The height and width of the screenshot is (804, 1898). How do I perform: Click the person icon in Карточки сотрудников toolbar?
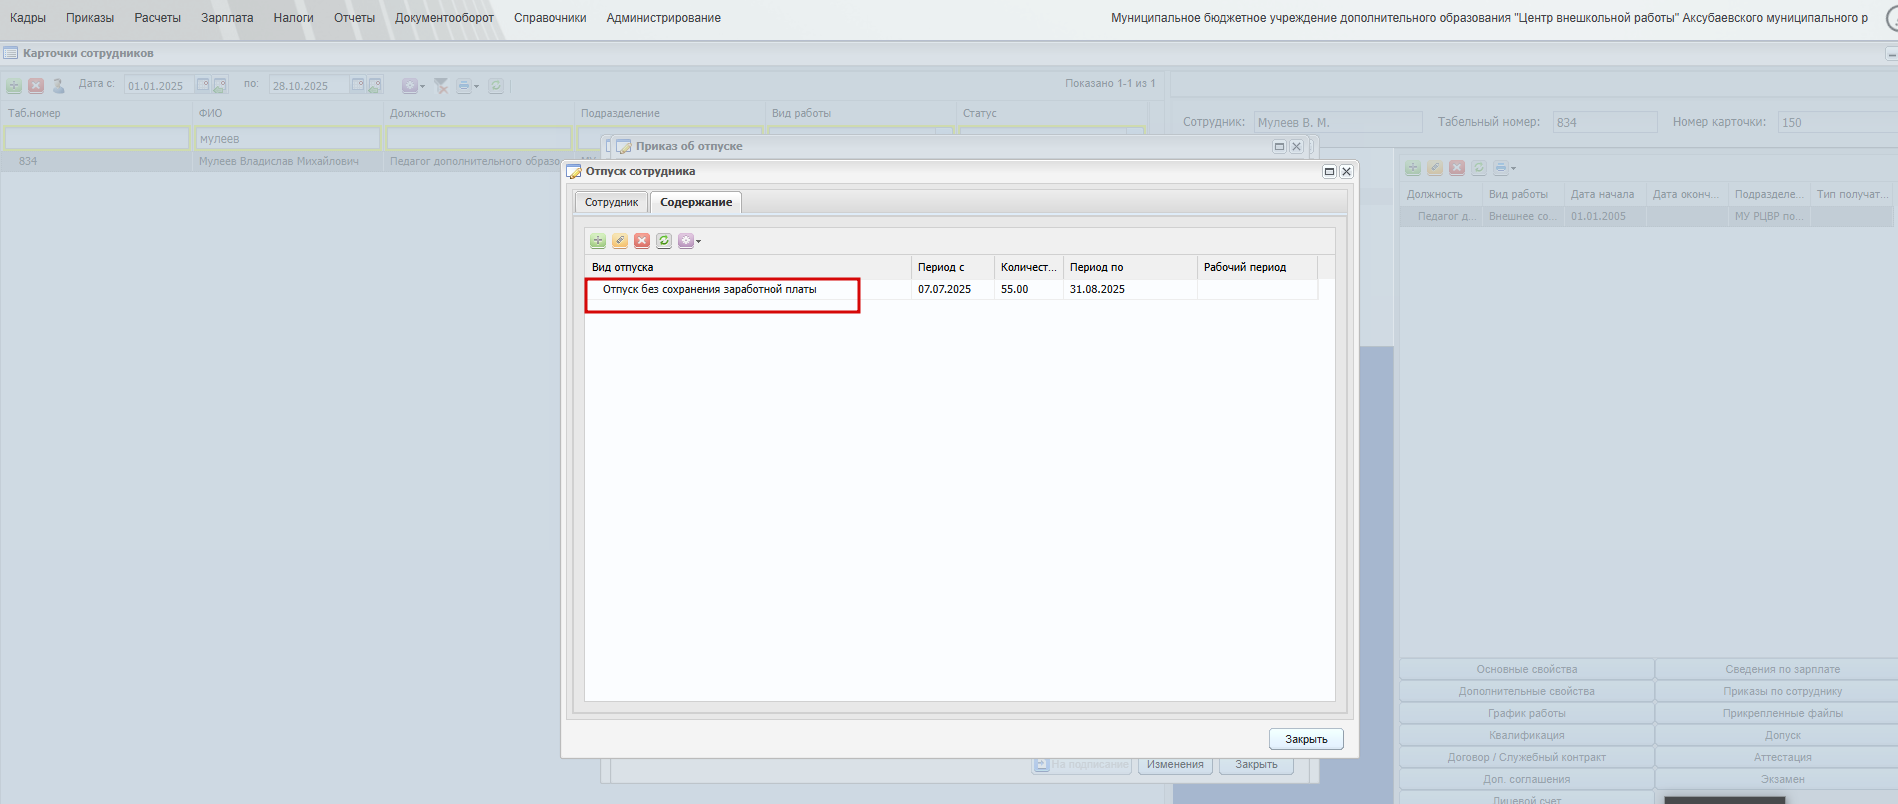click(58, 86)
